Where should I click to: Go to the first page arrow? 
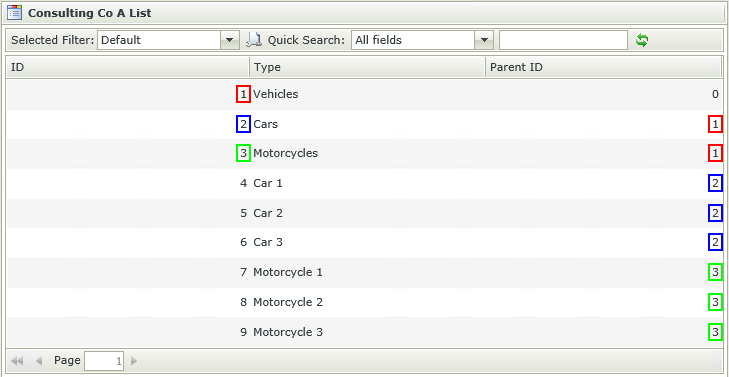17,361
